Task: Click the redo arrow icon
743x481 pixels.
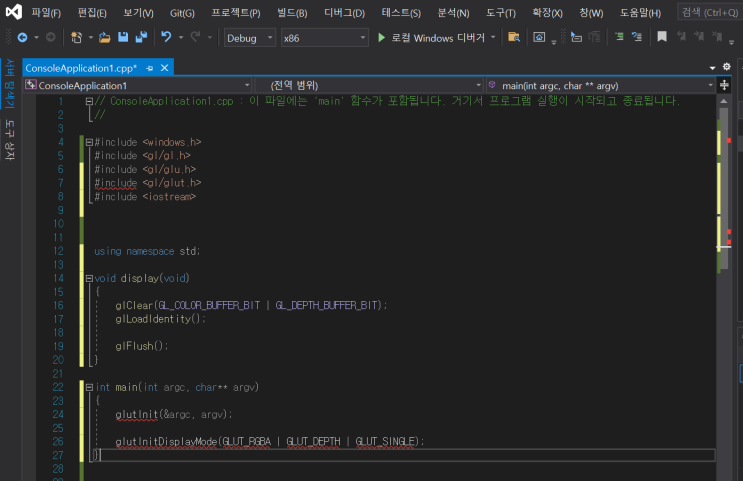Action: click(195, 37)
